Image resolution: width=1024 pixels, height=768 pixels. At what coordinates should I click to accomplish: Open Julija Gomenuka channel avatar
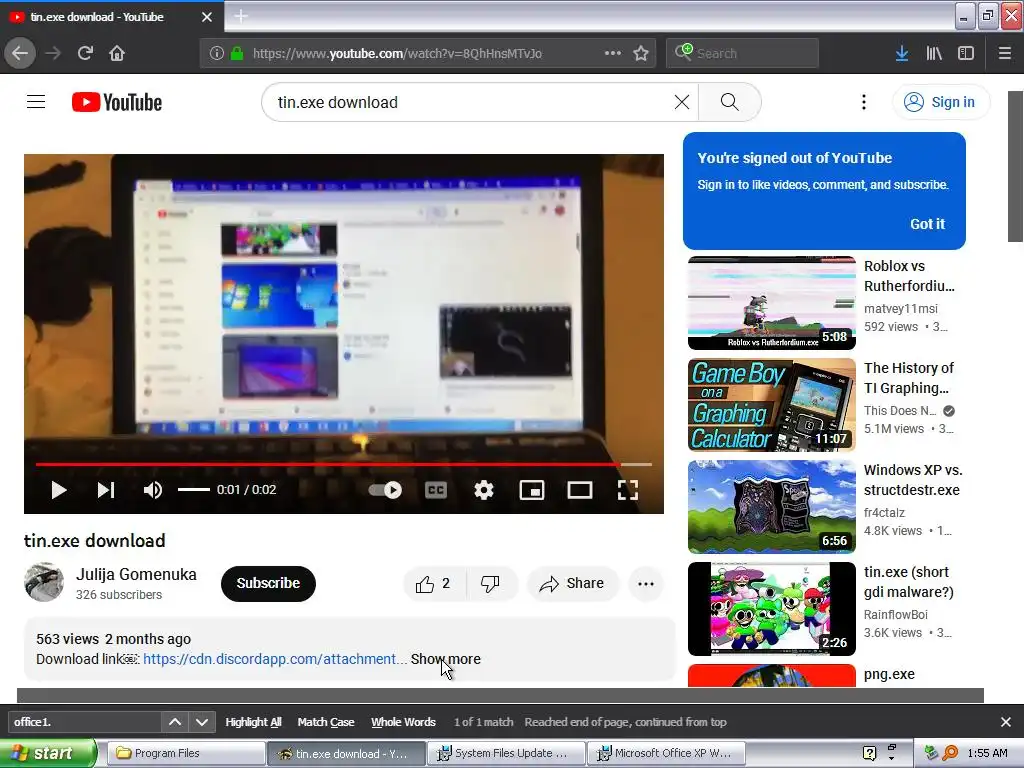click(x=44, y=582)
